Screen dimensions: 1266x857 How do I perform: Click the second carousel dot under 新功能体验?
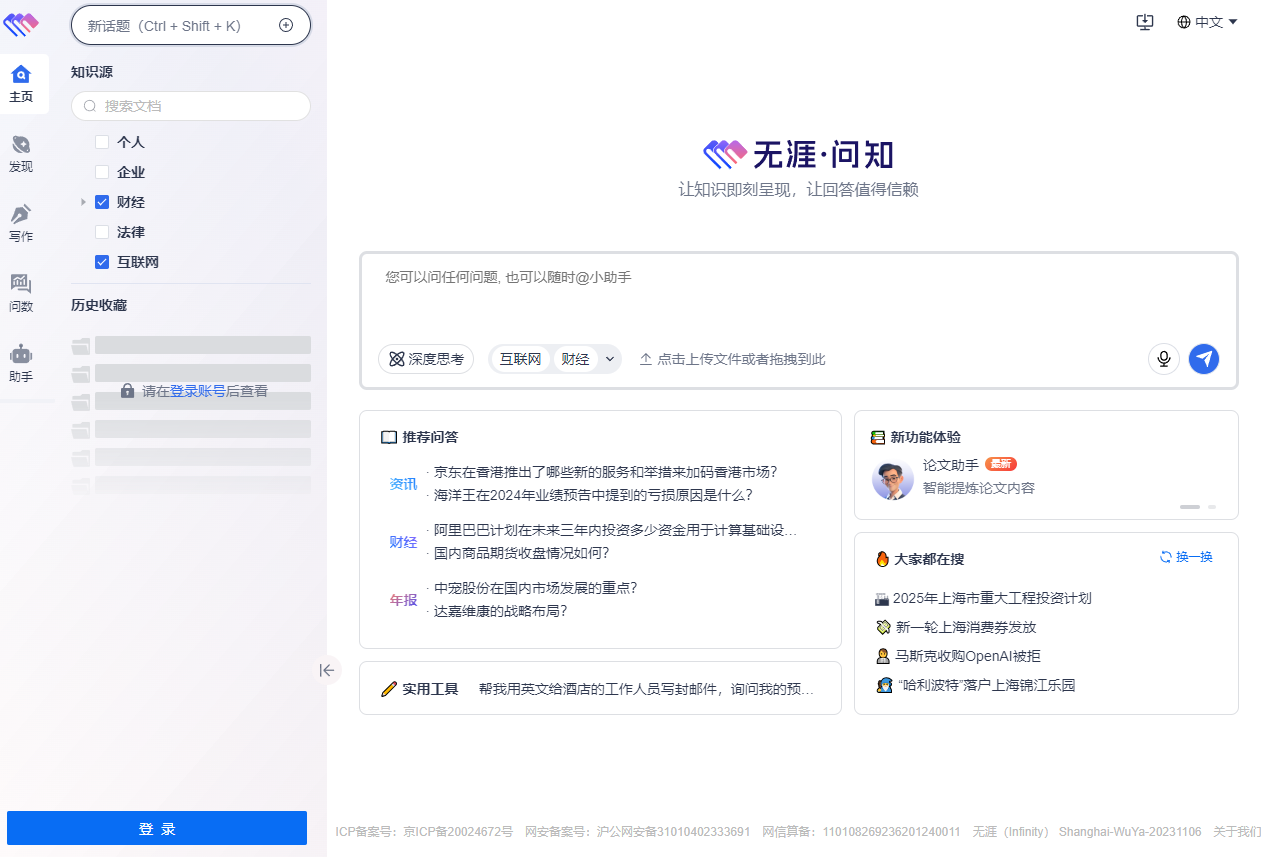tap(1213, 507)
